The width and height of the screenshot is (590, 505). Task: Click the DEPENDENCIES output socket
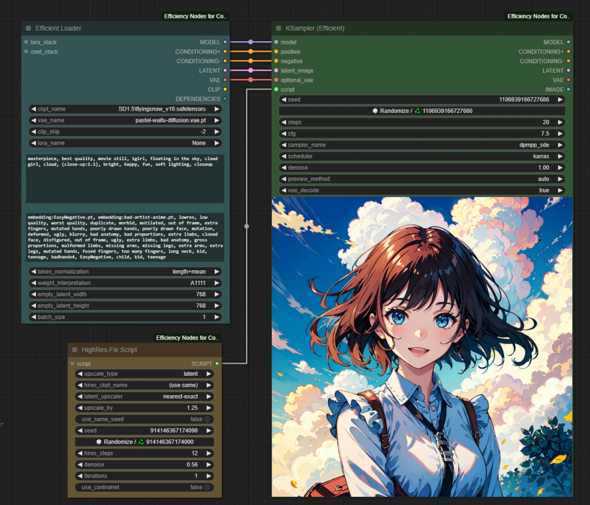(225, 99)
